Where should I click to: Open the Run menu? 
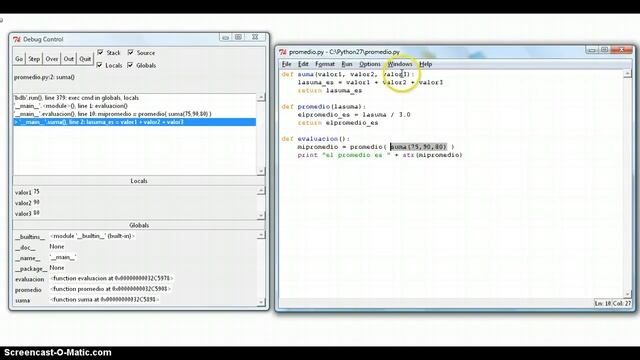click(347, 64)
